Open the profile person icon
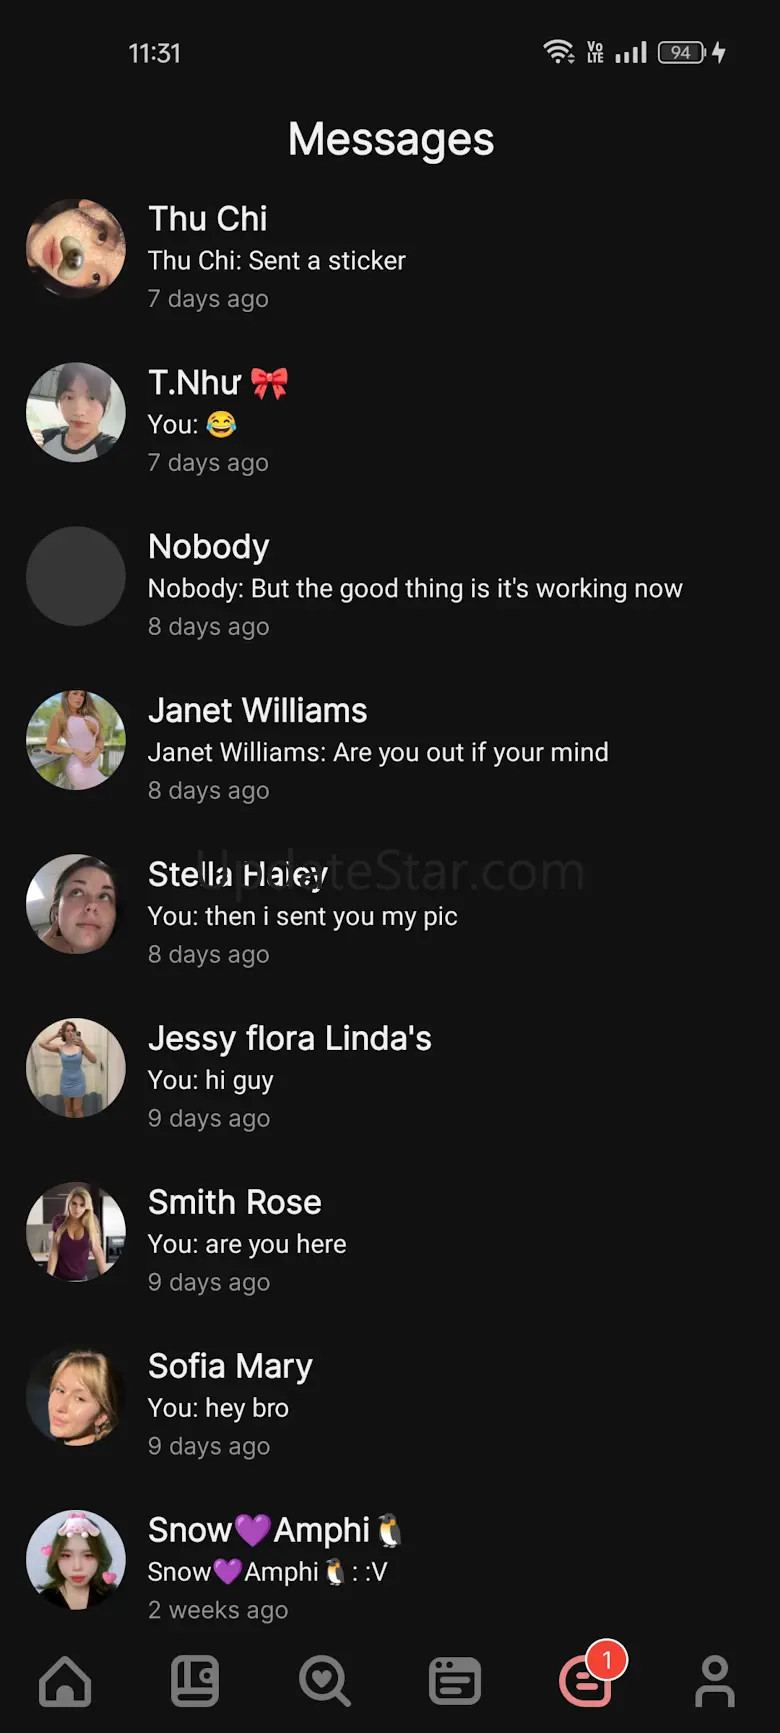This screenshot has height=1733, width=780. pyautogui.click(x=715, y=1680)
